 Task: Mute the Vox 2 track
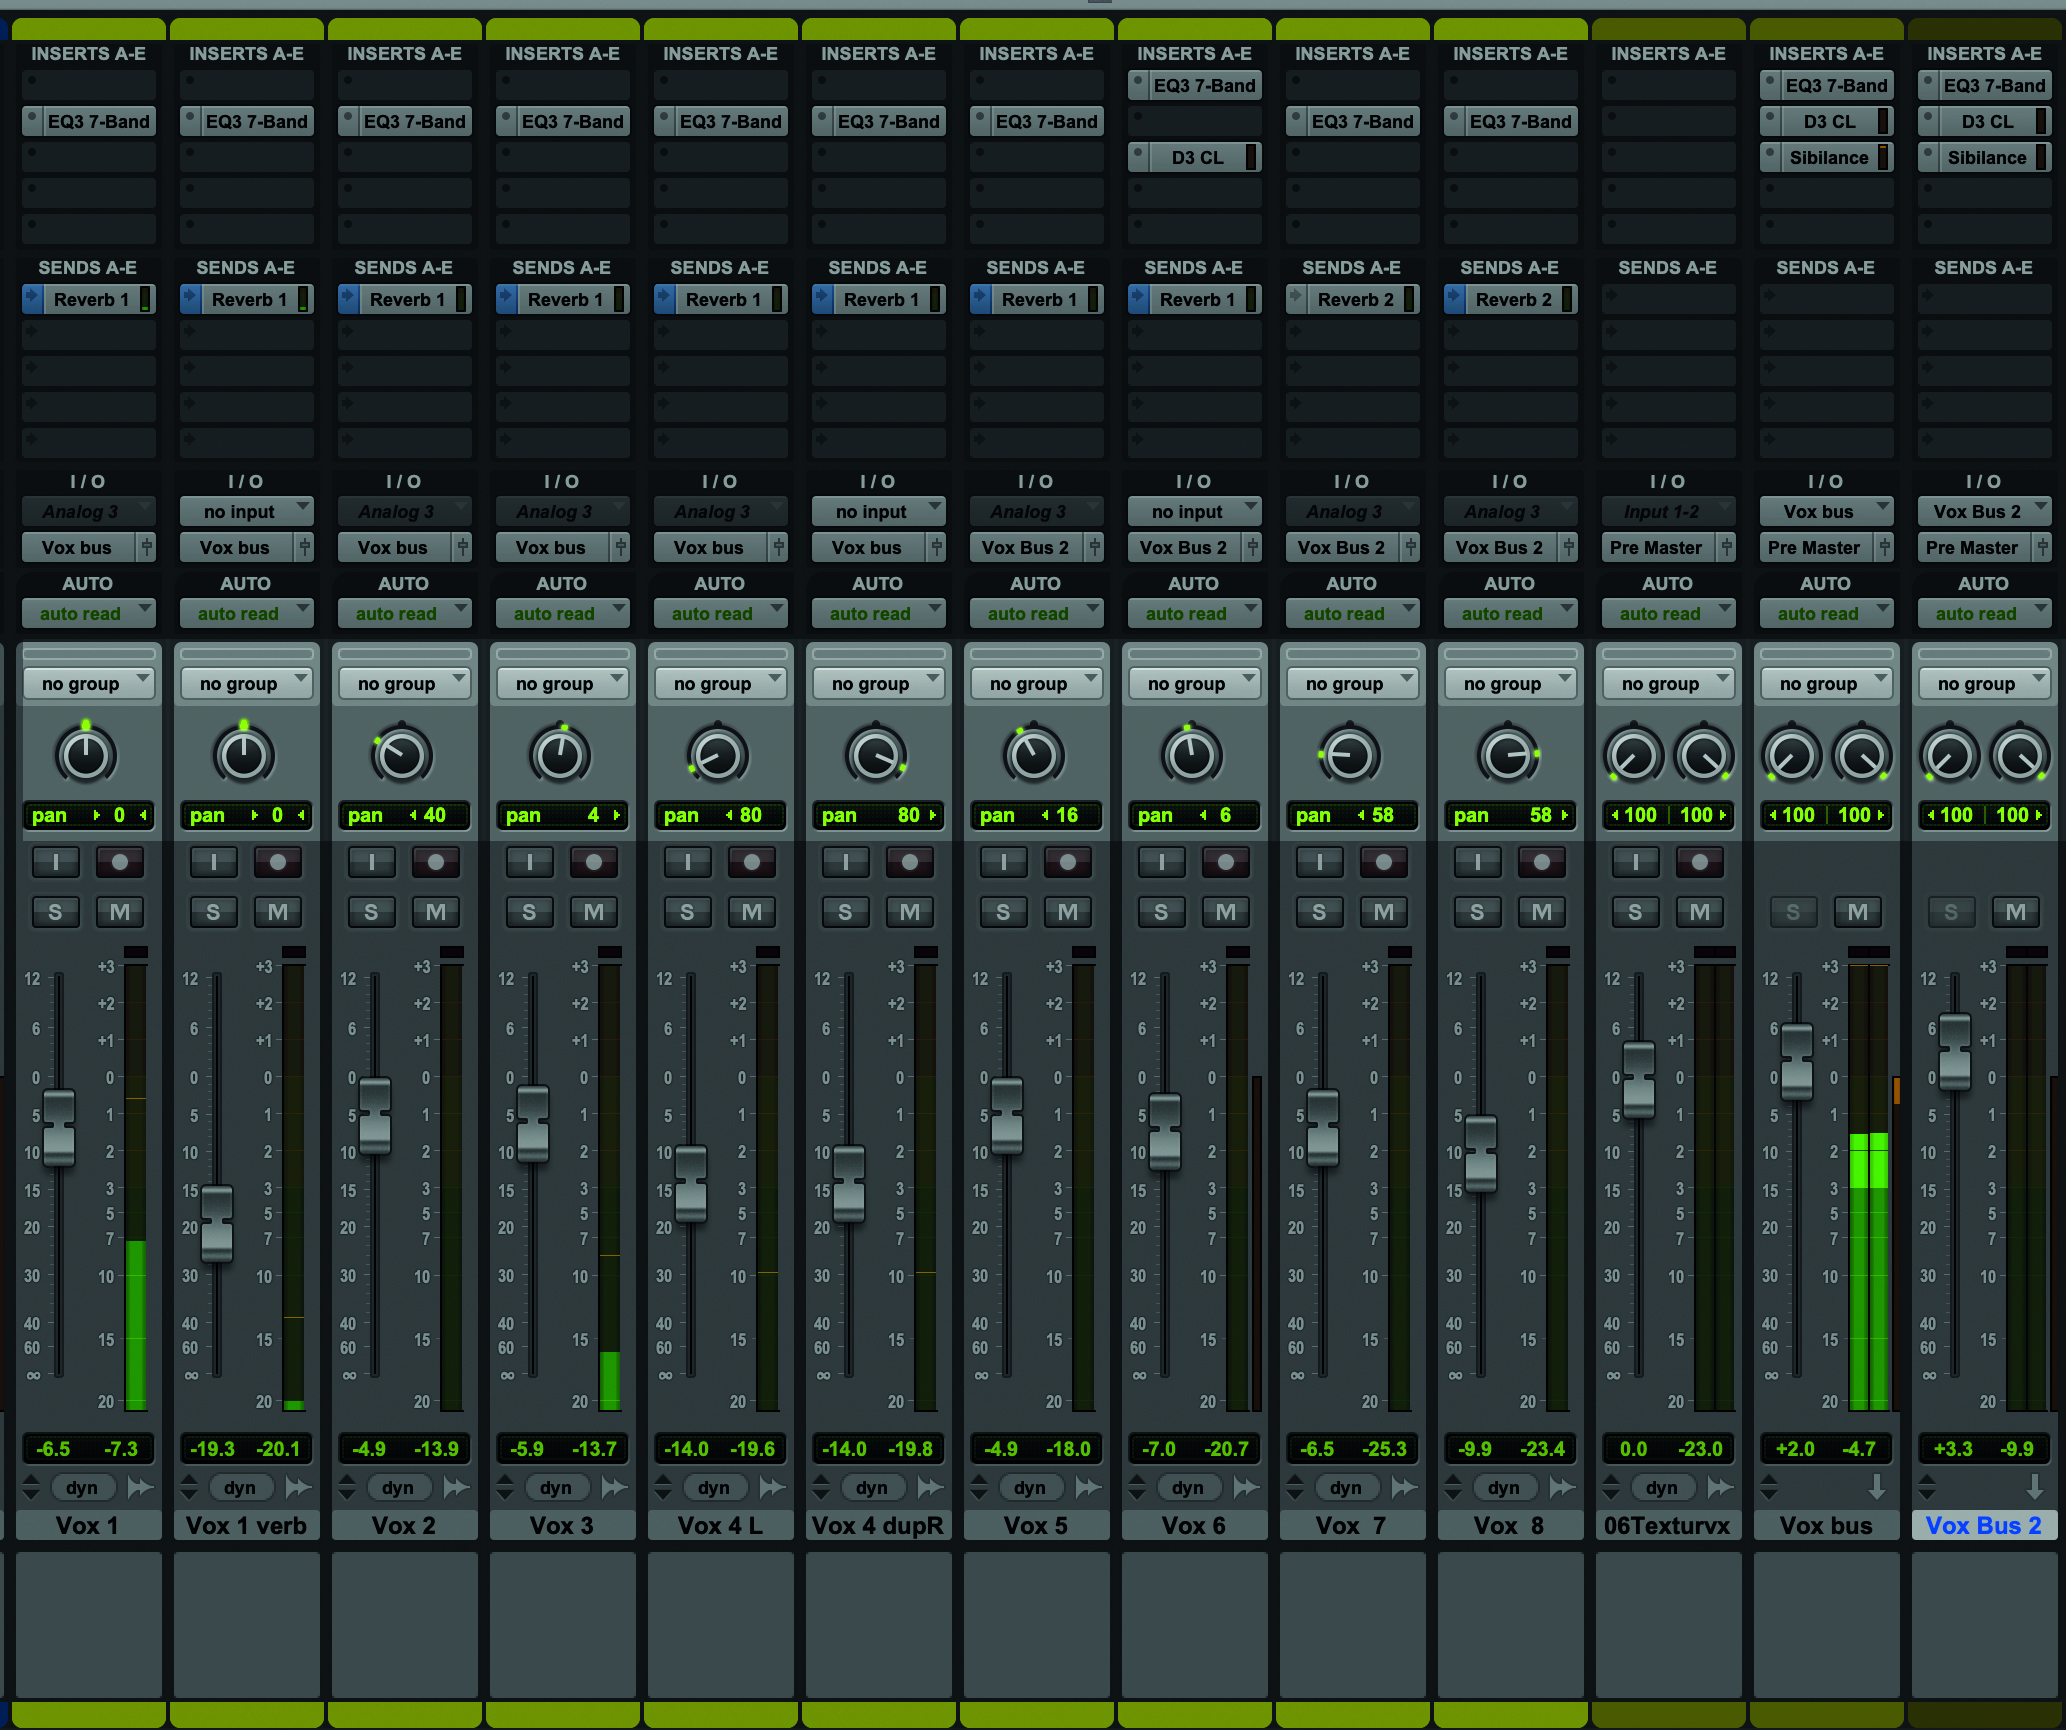pyautogui.click(x=436, y=911)
